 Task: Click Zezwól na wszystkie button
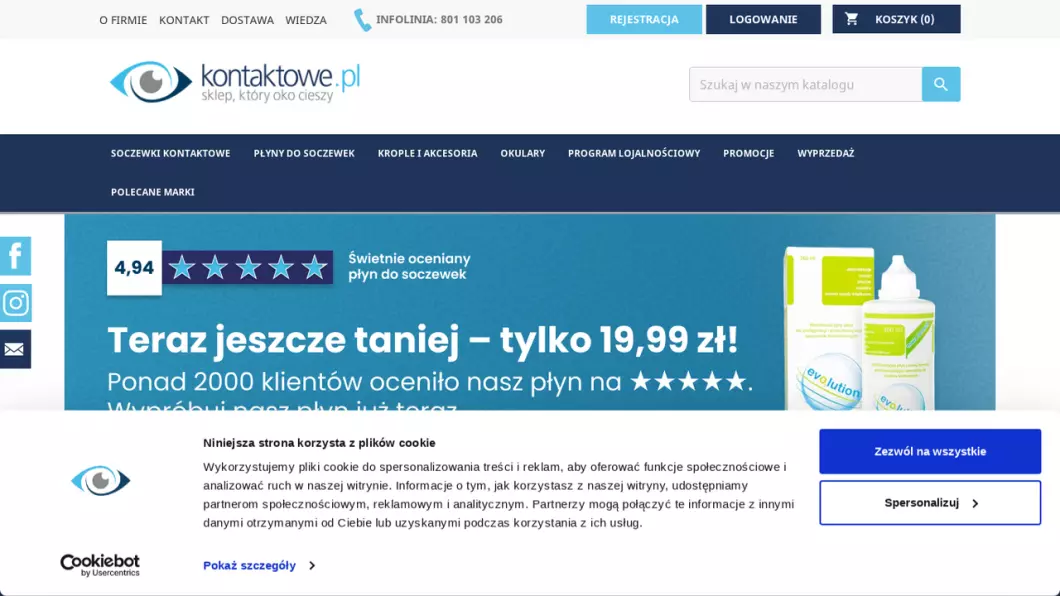click(x=930, y=451)
